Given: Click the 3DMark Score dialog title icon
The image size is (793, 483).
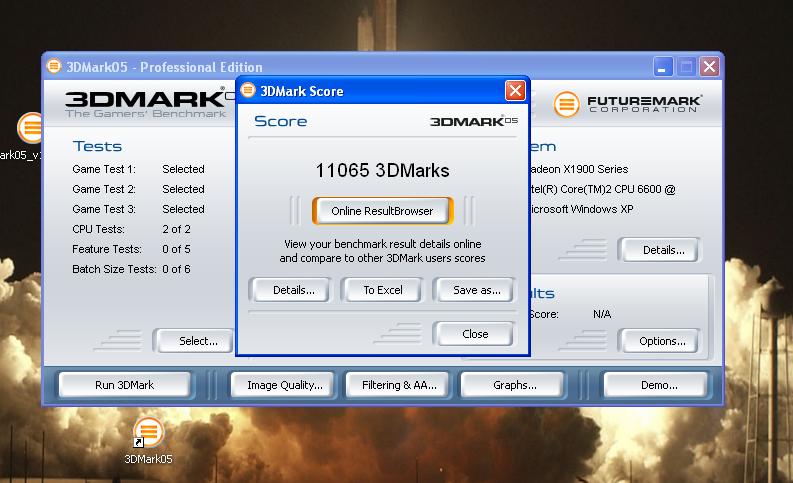Looking at the screenshot, I should click(x=248, y=91).
